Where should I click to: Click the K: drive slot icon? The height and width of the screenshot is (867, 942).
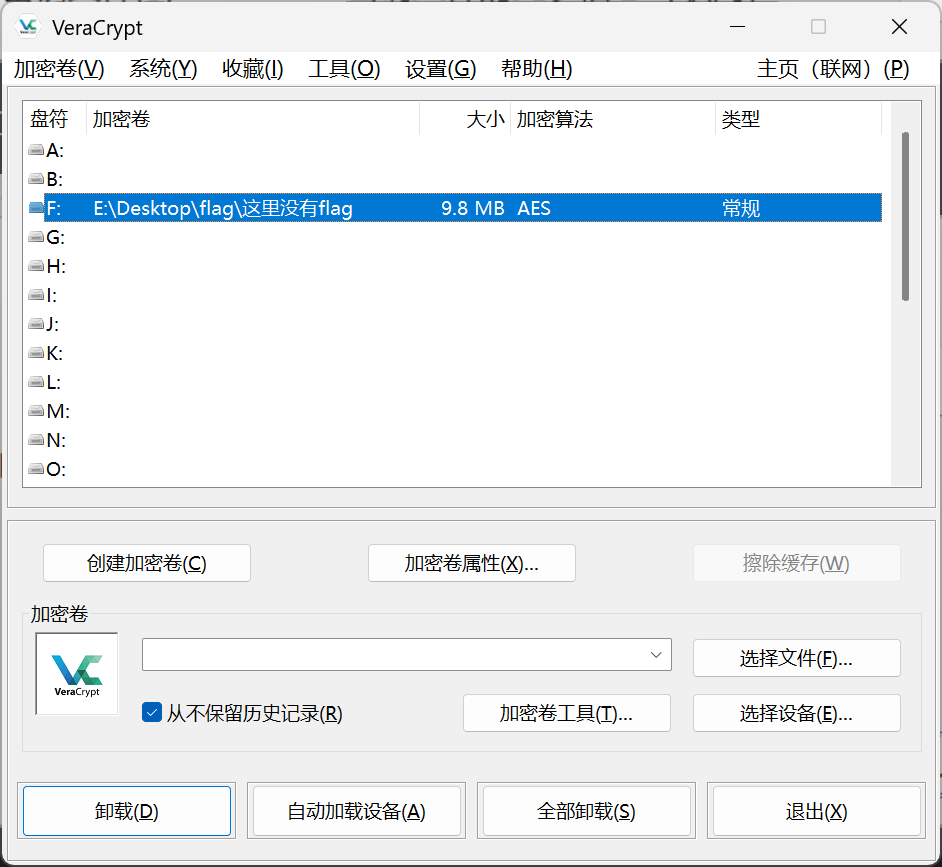(x=37, y=353)
